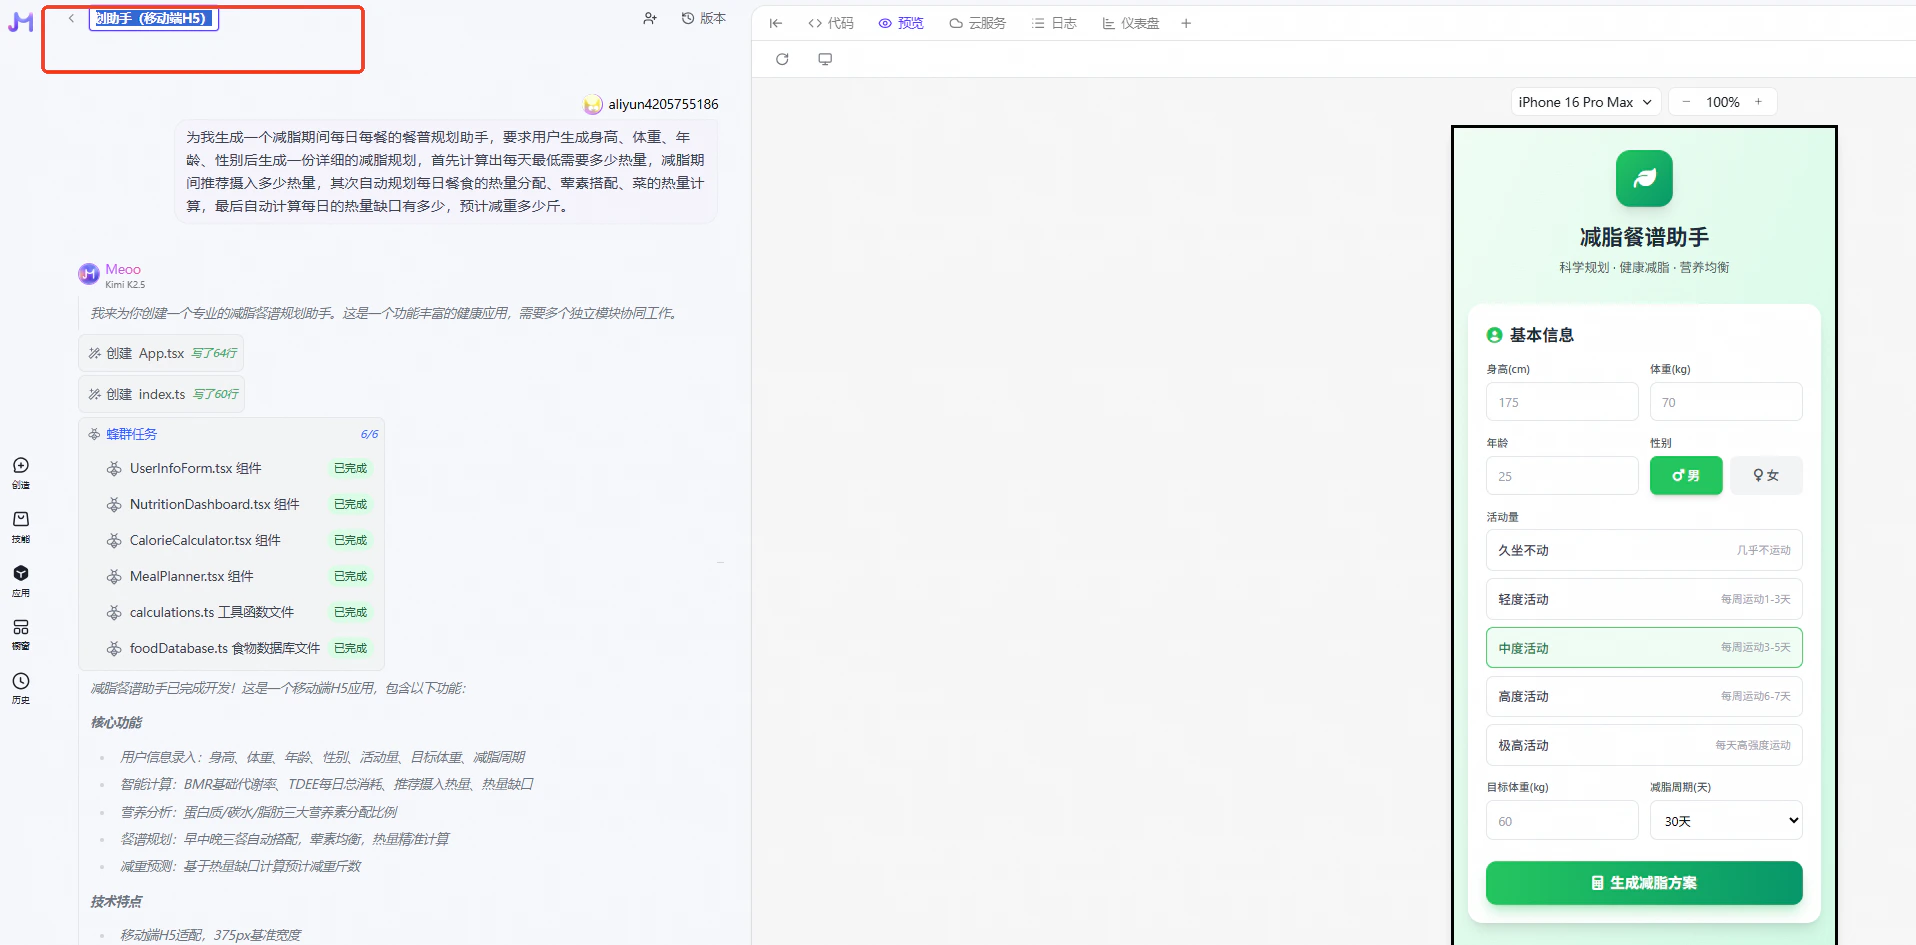The width and height of the screenshot is (1916, 945).
Task: Select 男 gender option
Action: pos(1686,476)
